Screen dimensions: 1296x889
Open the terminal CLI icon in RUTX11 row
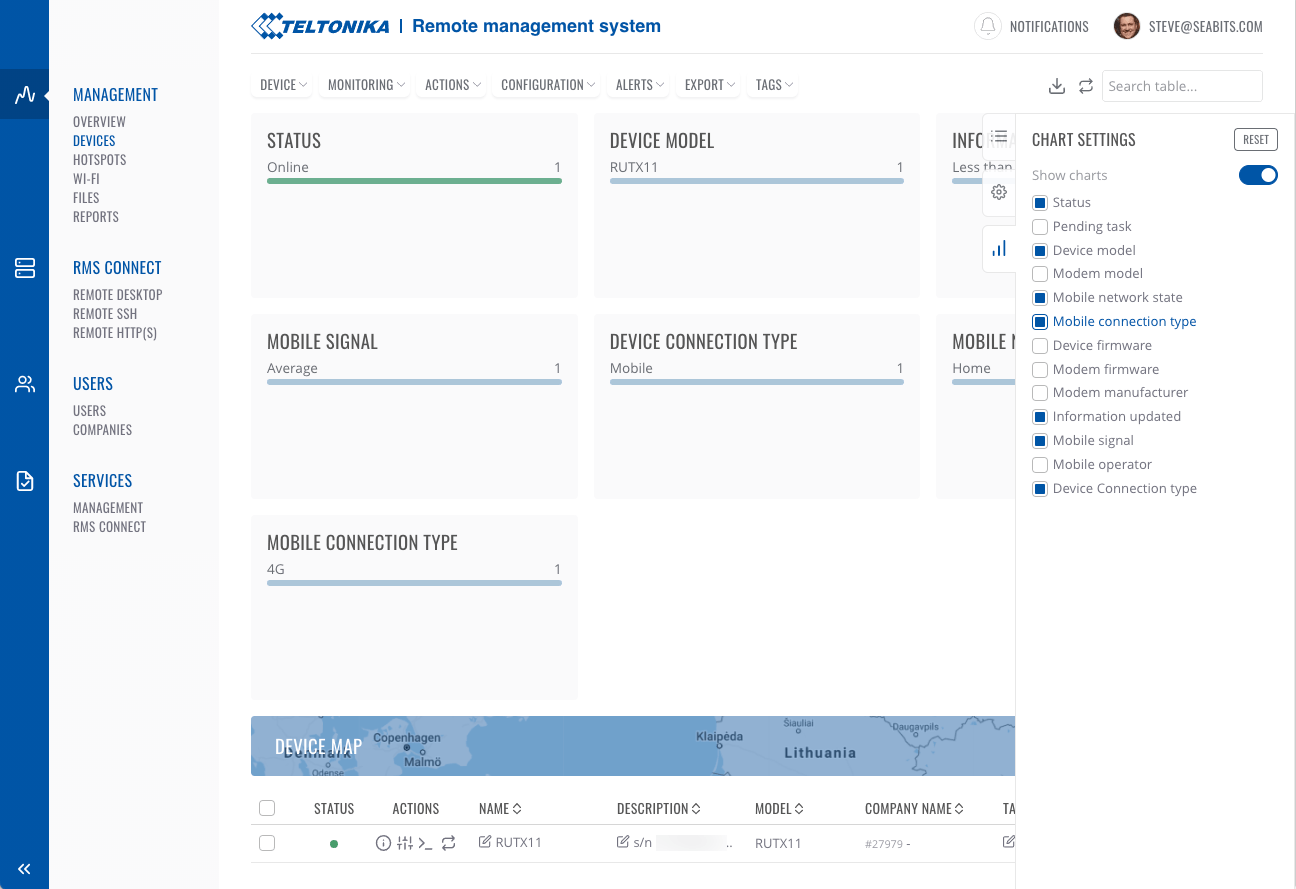[x=425, y=843]
